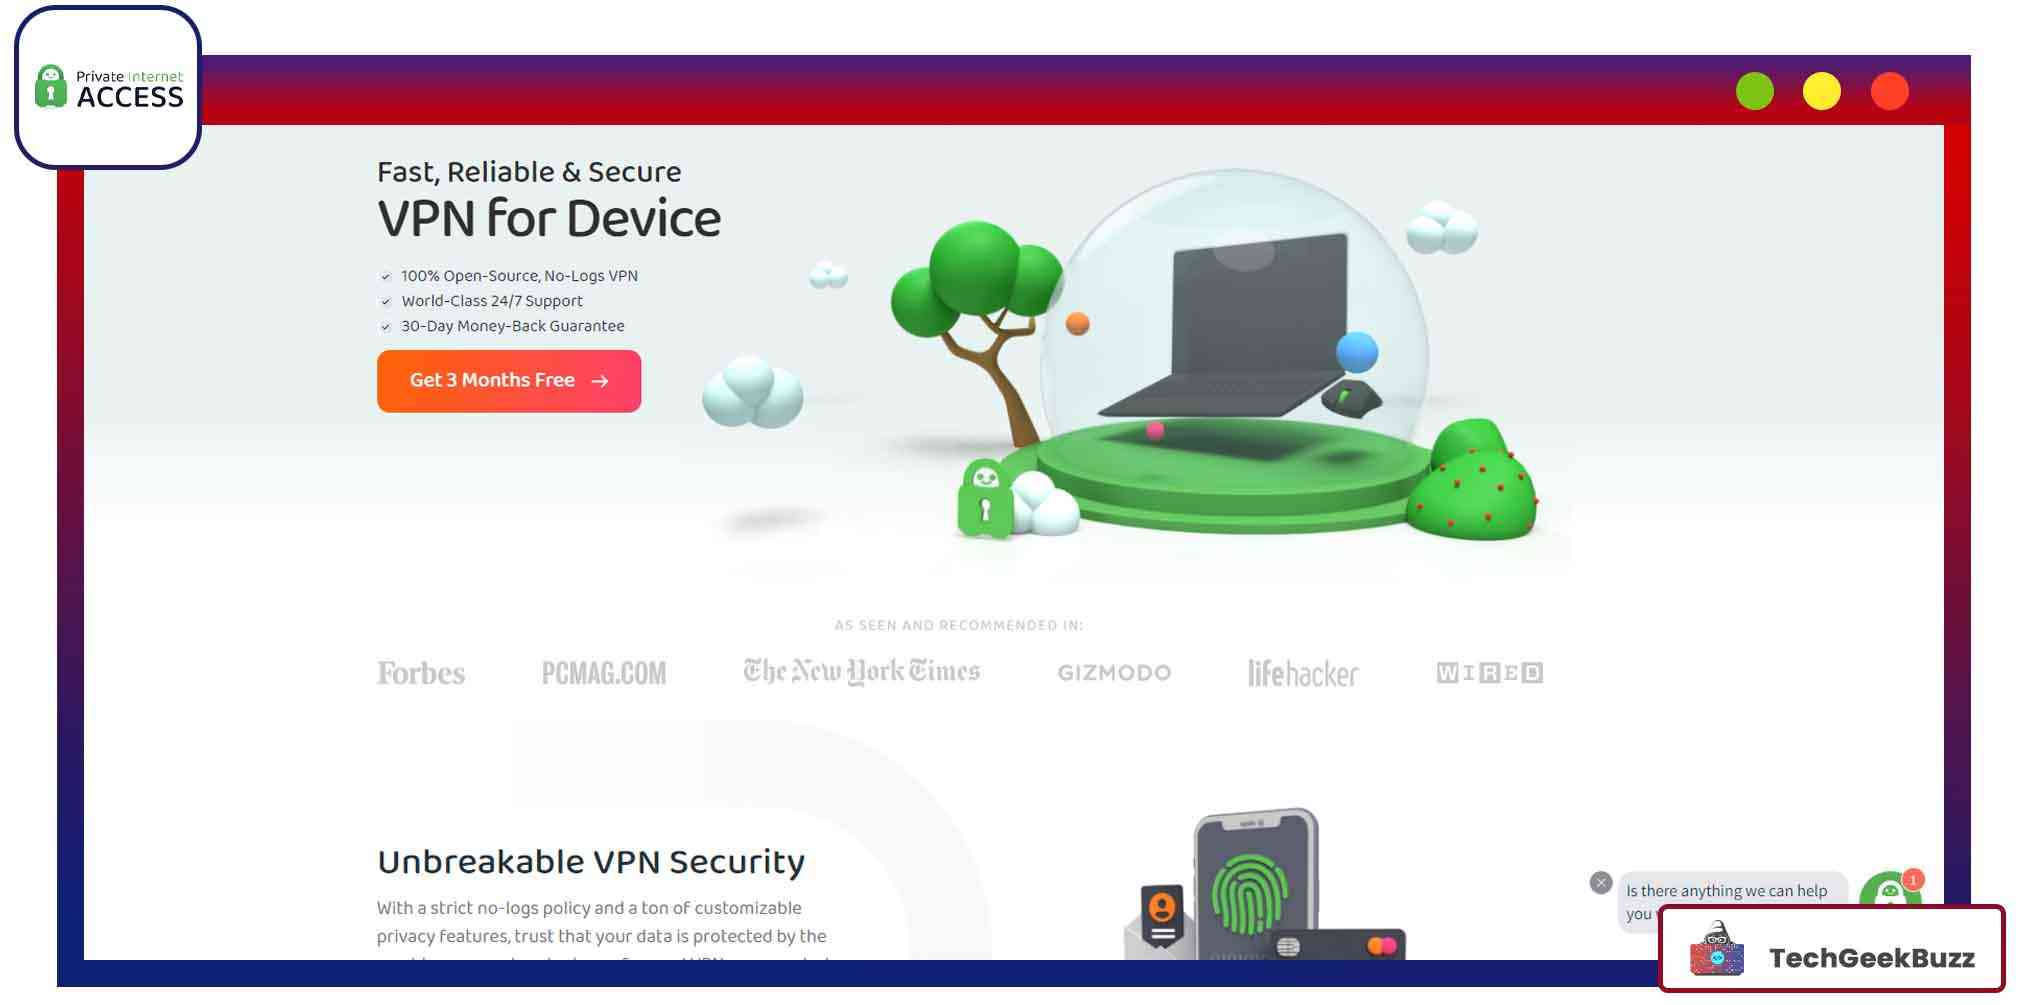Click the green circle in the window header

click(1755, 91)
